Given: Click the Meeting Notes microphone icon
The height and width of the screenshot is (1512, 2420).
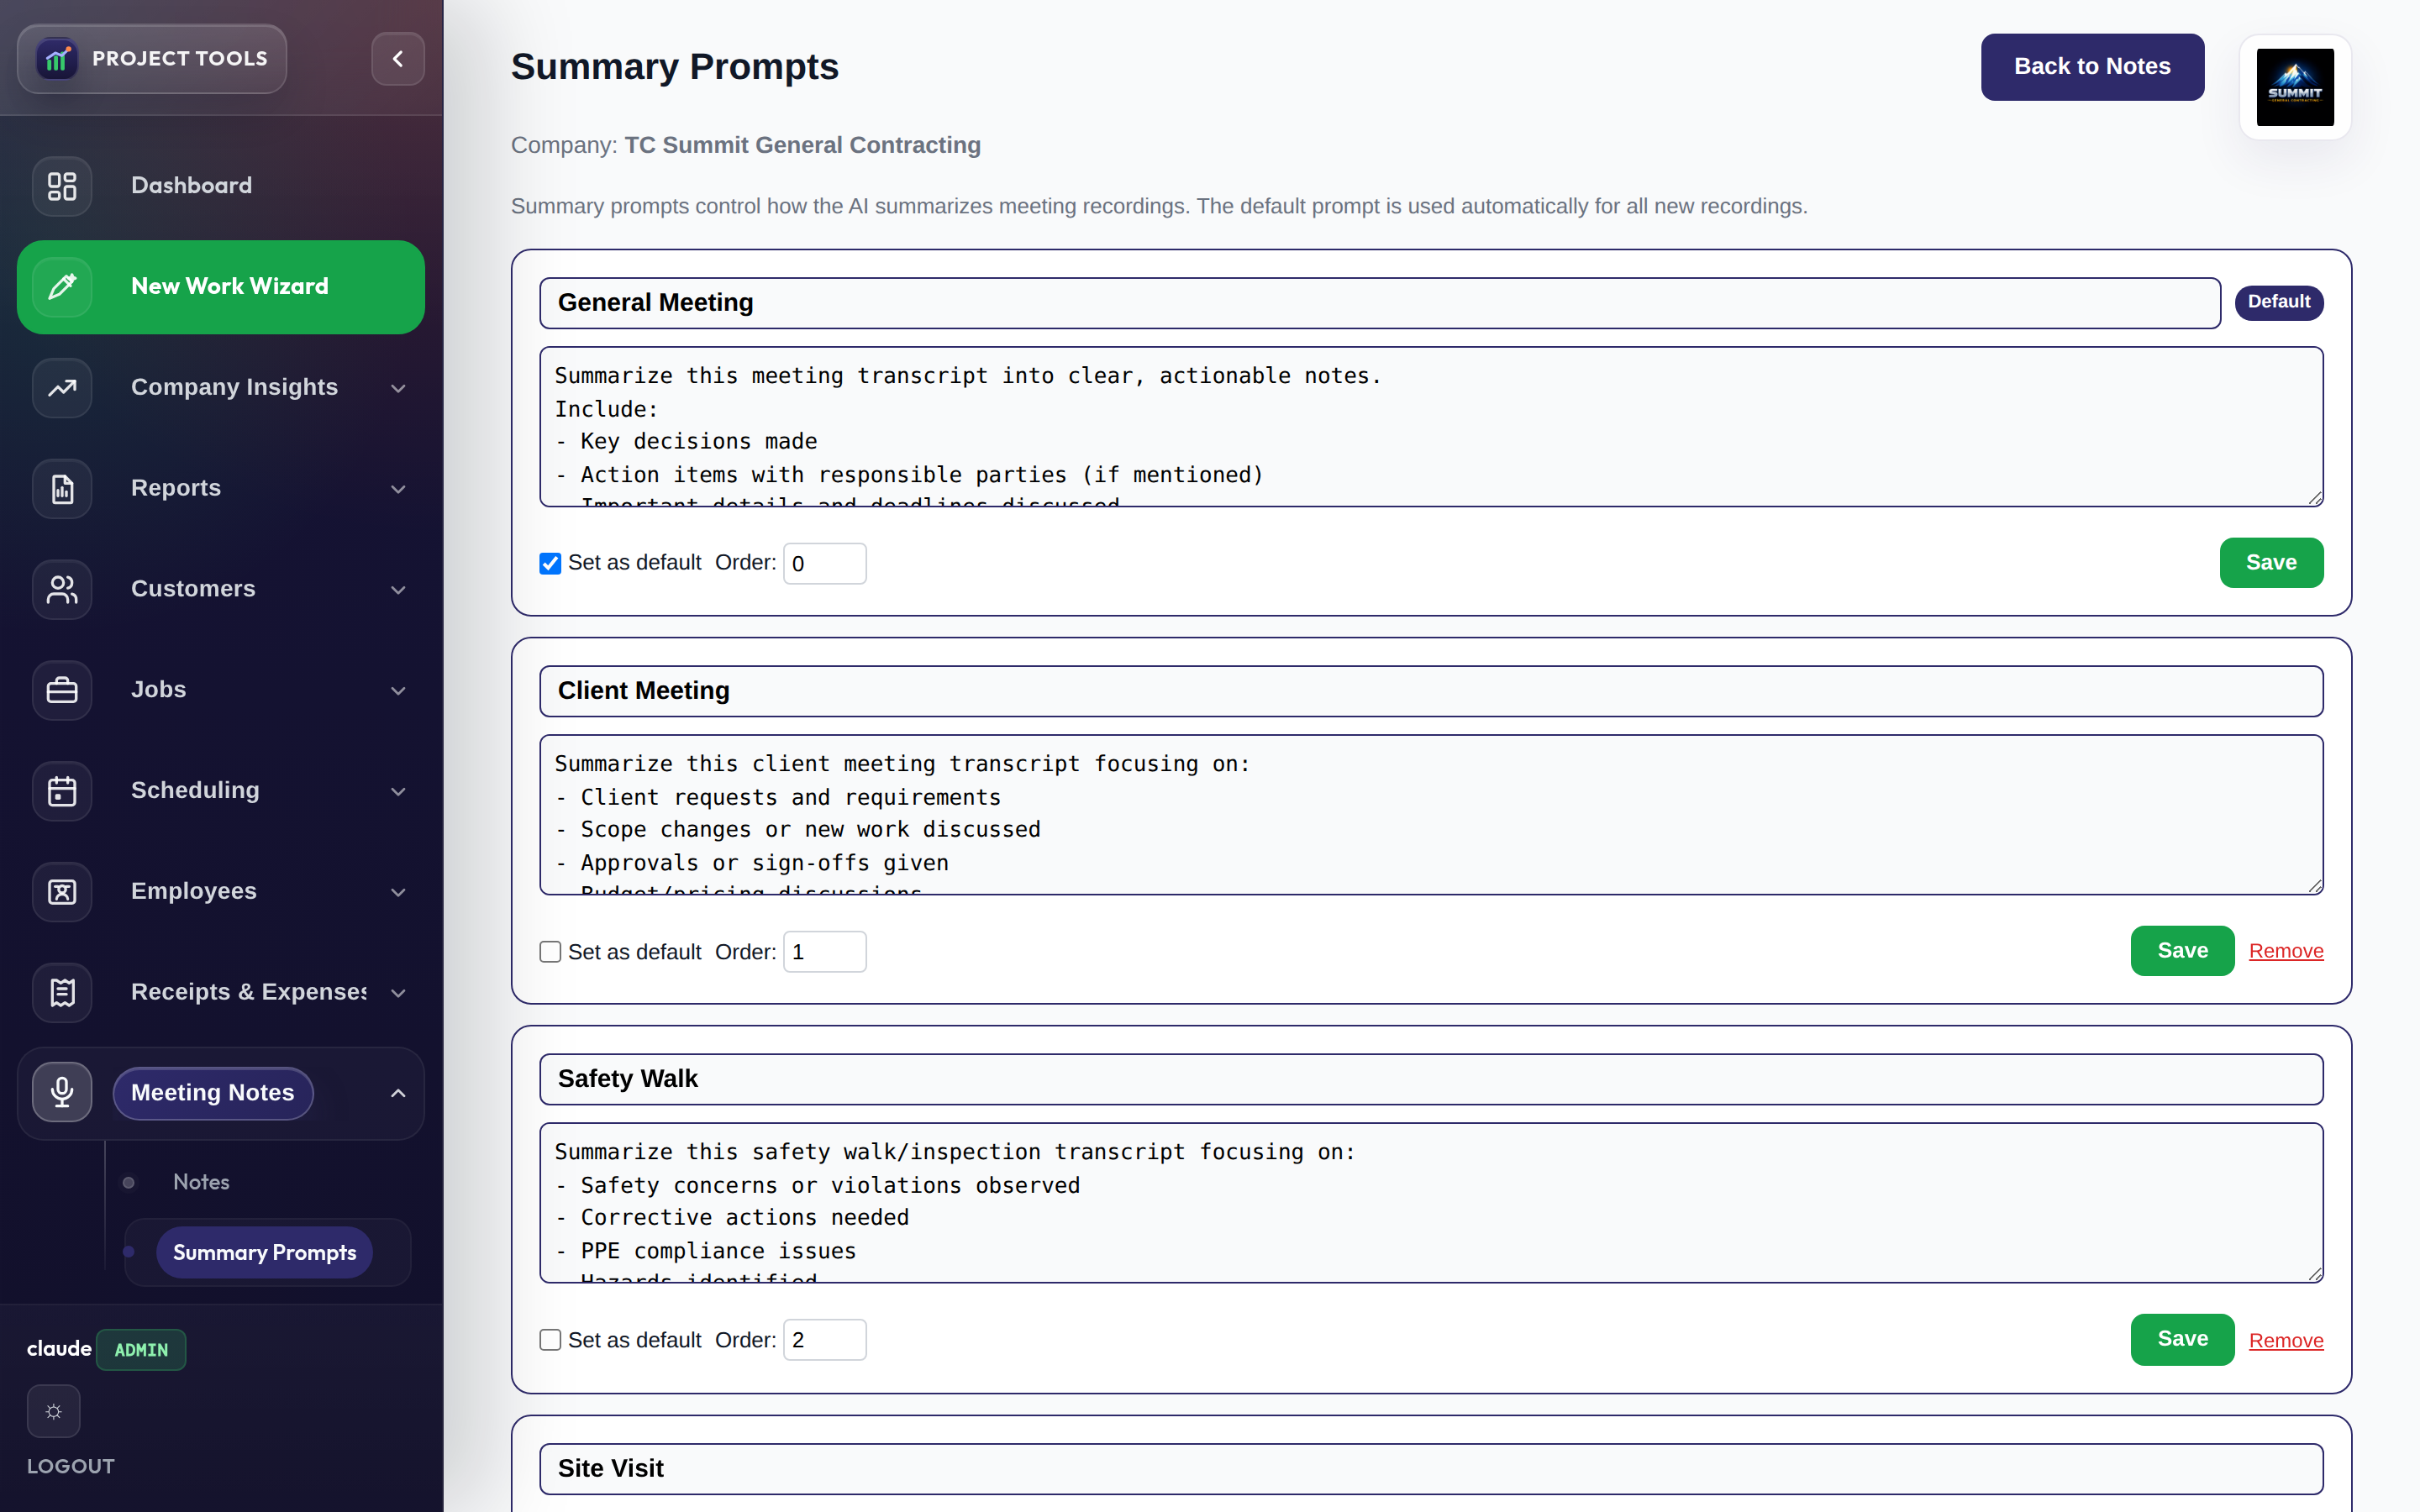Looking at the screenshot, I should tap(62, 1092).
